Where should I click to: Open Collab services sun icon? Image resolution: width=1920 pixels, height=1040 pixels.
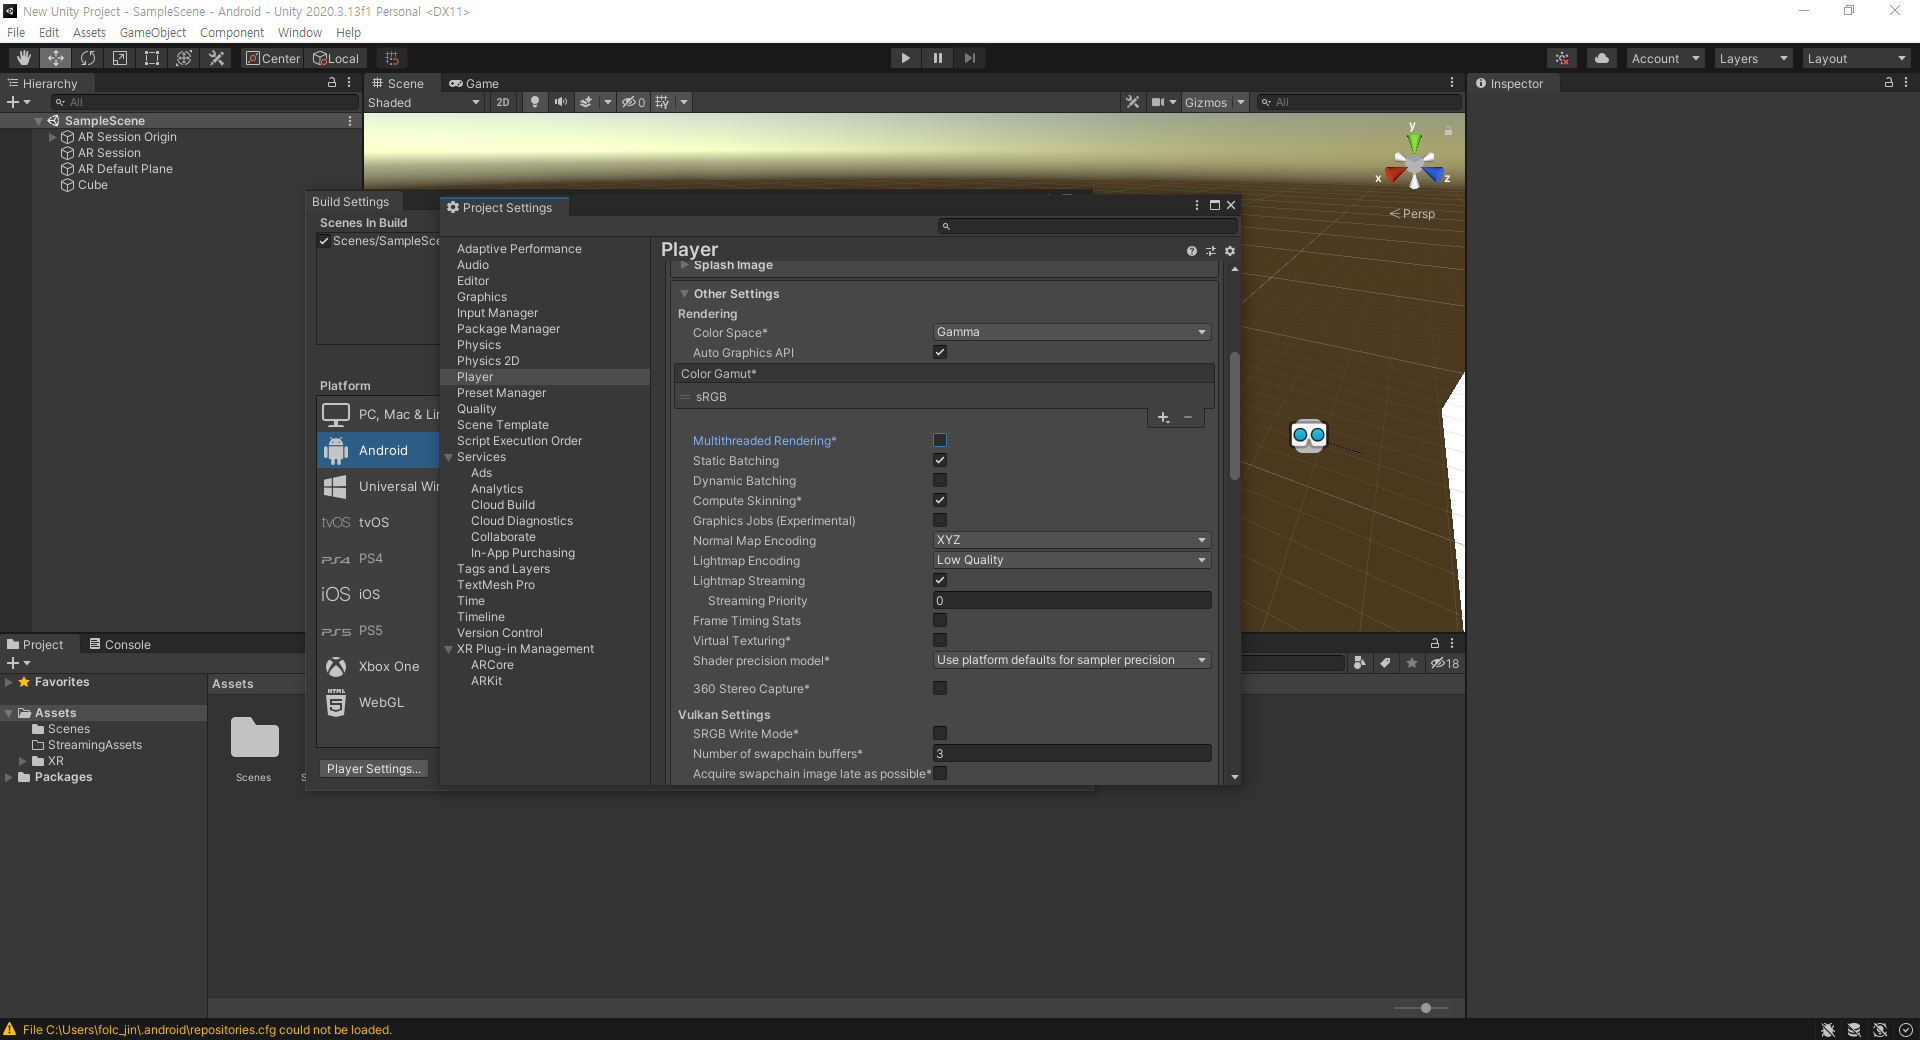coord(1562,58)
